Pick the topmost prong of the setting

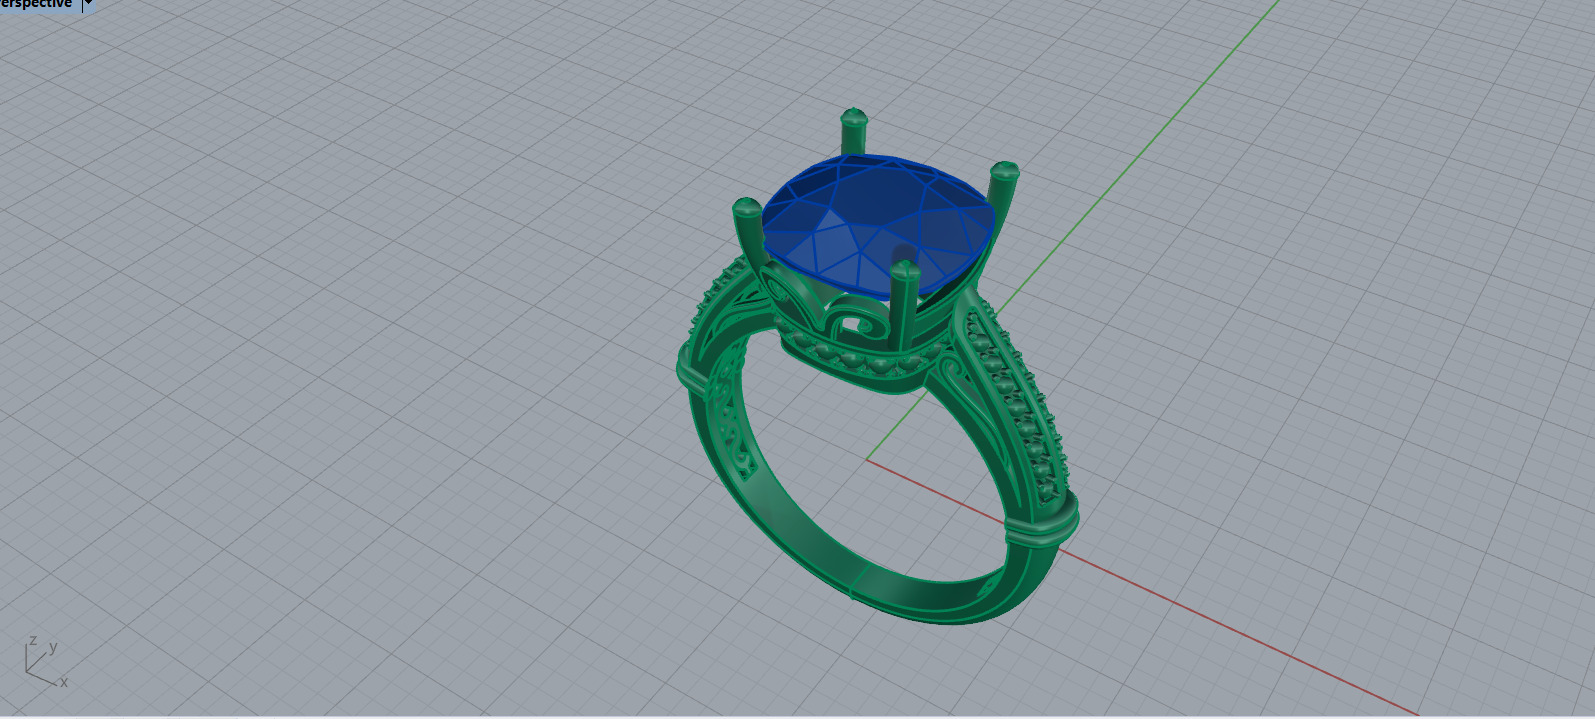(853, 132)
